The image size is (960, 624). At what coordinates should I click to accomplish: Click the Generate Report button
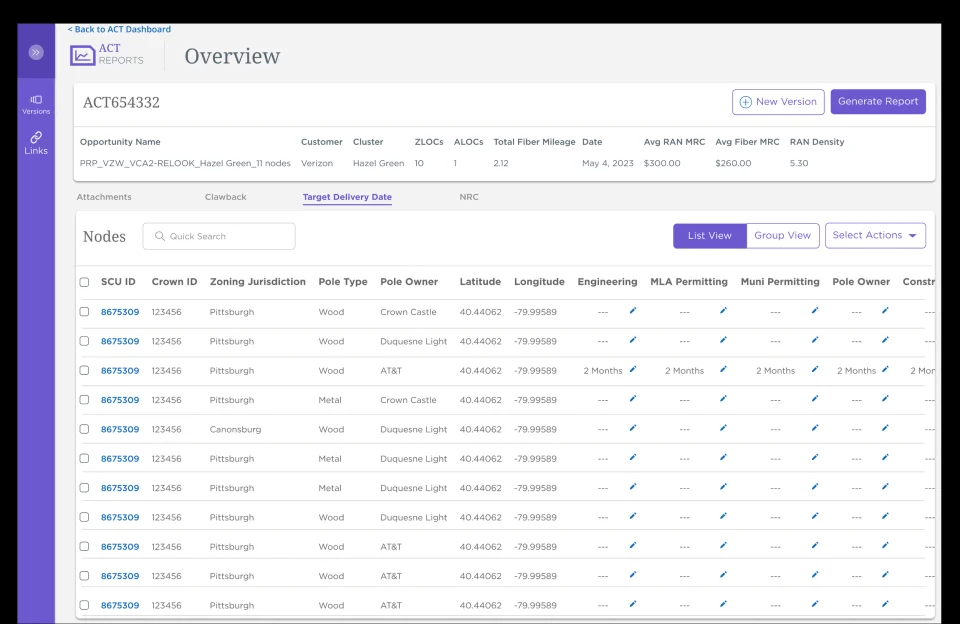tap(878, 102)
